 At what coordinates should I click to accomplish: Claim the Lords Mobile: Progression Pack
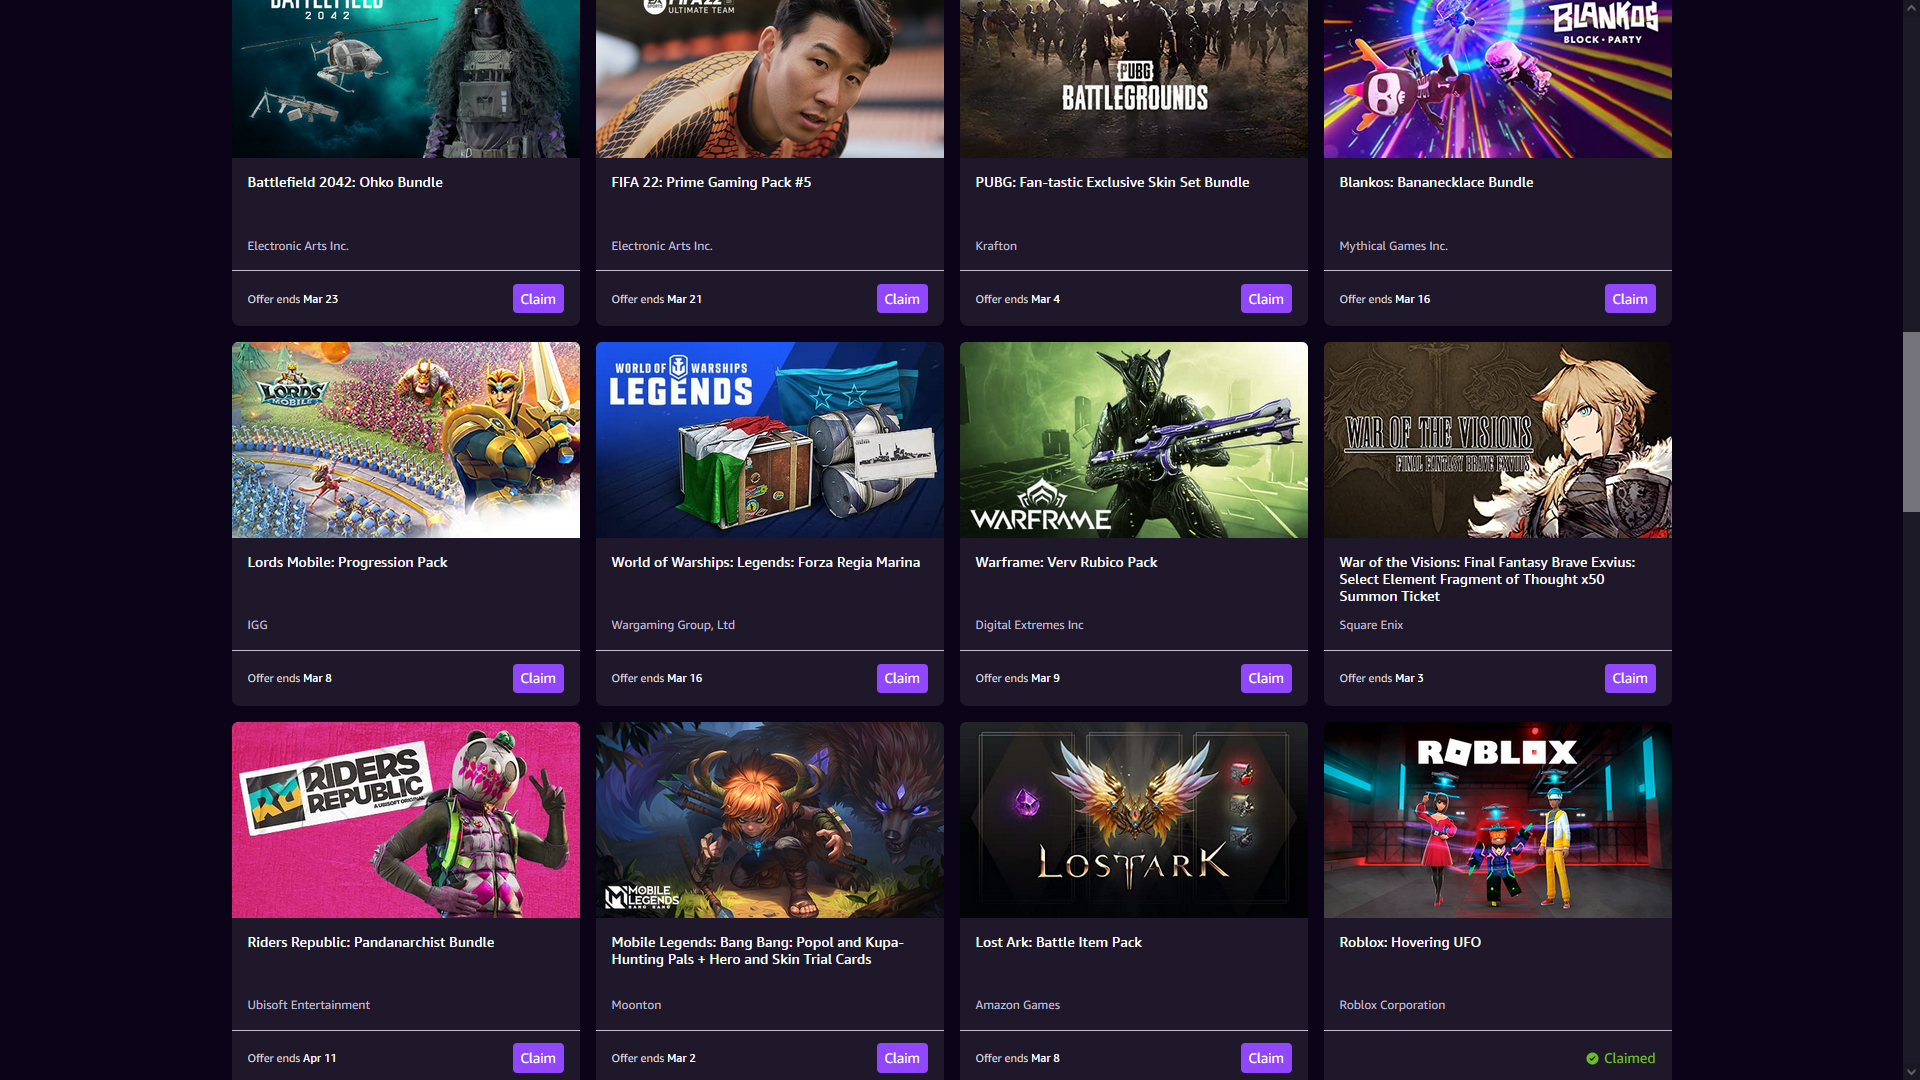coord(538,678)
